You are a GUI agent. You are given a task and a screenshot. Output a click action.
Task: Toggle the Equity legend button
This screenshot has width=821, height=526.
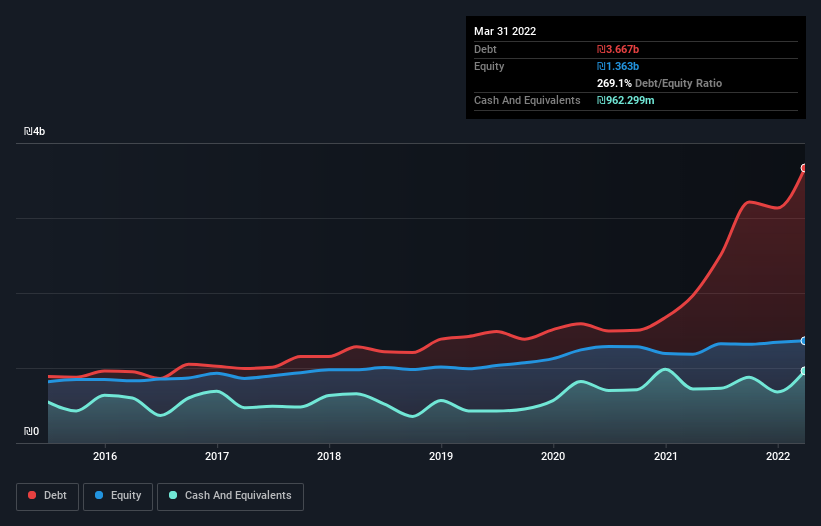pos(118,496)
